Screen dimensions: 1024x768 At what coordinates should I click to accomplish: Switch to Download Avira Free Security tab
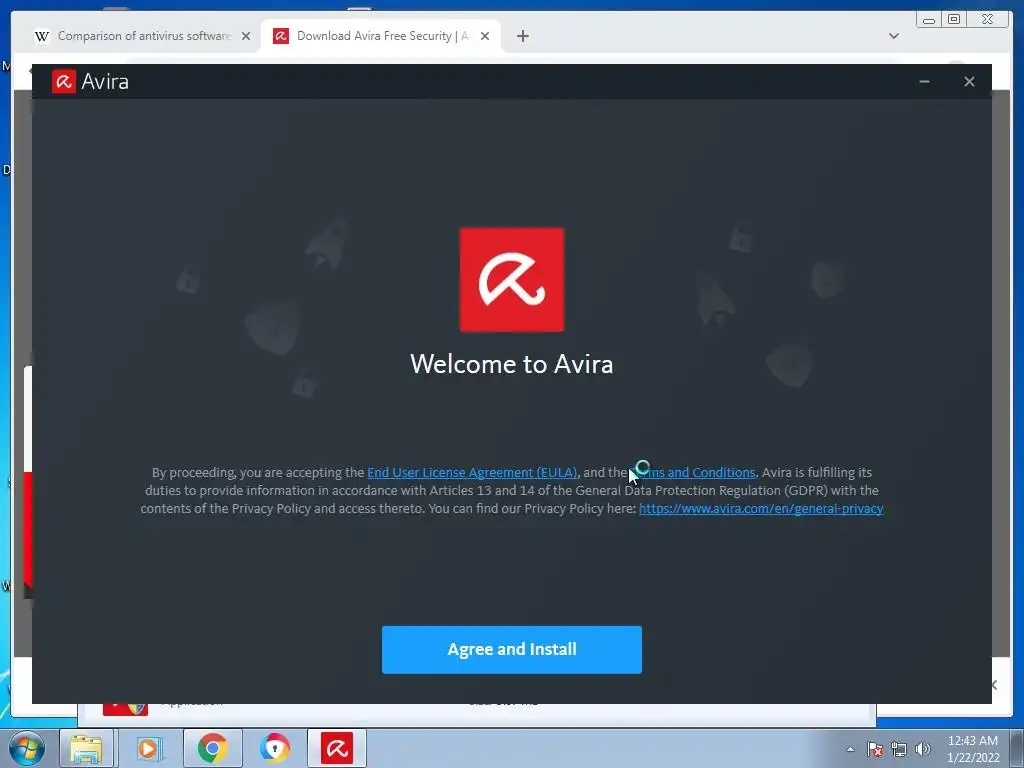(x=382, y=36)
